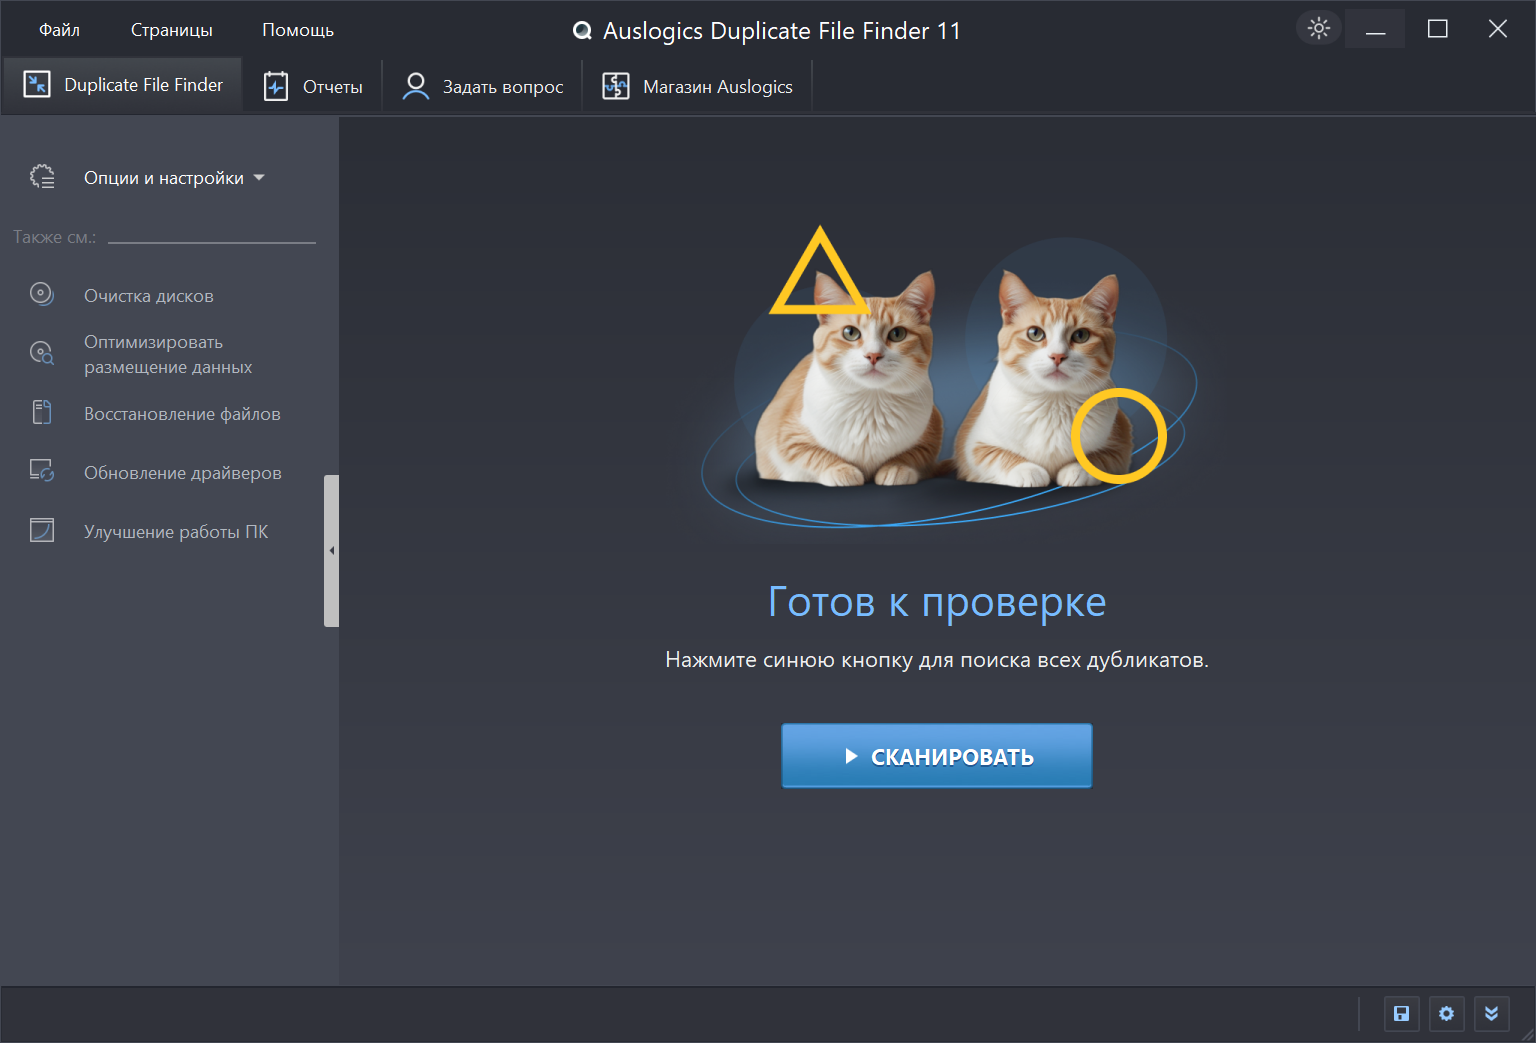
Task: Switch to the Отчеты tab
Action: tap(313, 87)
